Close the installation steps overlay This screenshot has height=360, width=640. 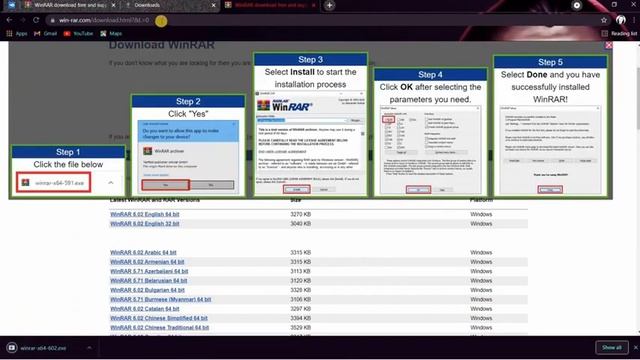[609, 45]
